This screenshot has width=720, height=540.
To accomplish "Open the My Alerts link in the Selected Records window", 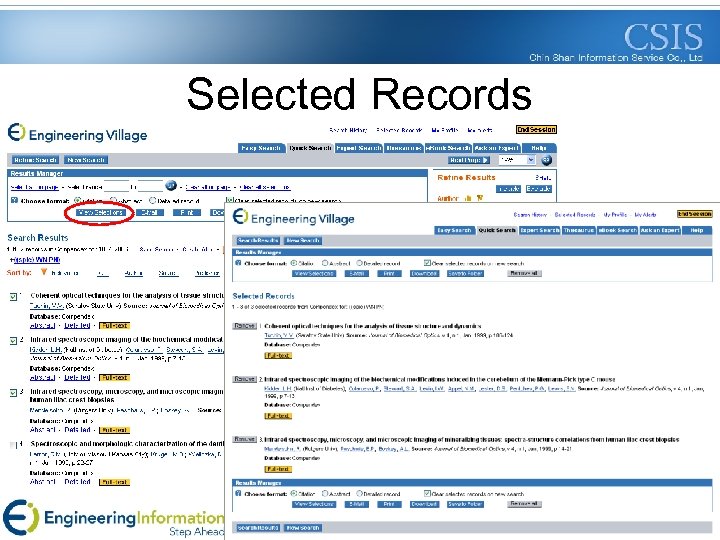I will 645,214.
